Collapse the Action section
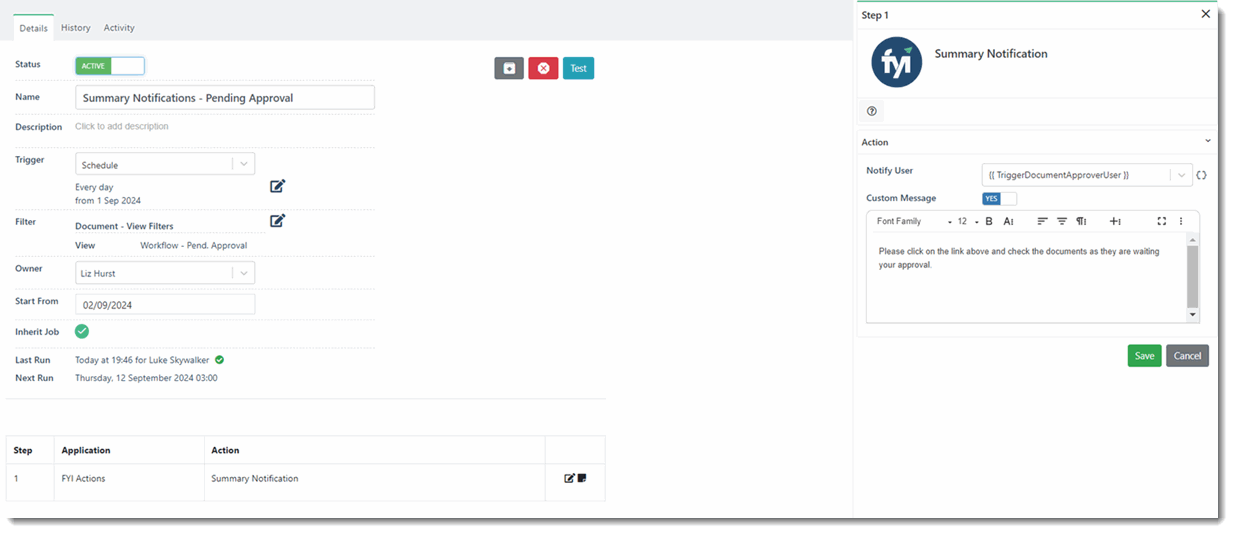 [x=1207, y=142]
